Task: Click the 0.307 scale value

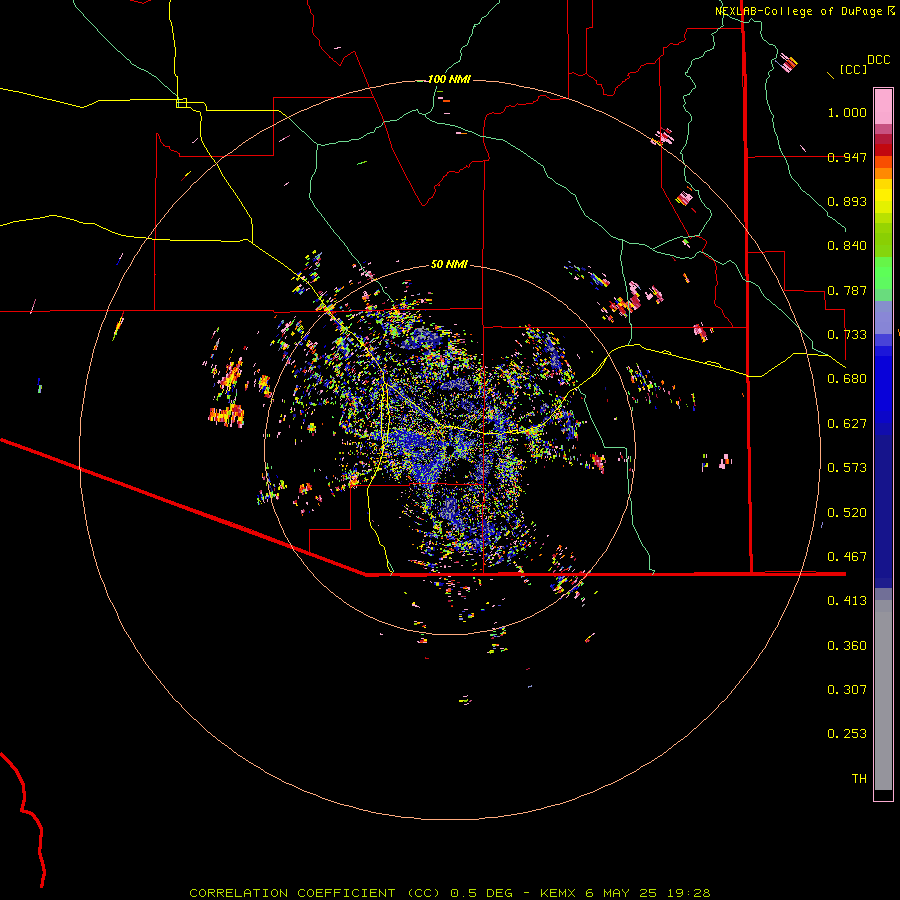Action: pos(847,690)
